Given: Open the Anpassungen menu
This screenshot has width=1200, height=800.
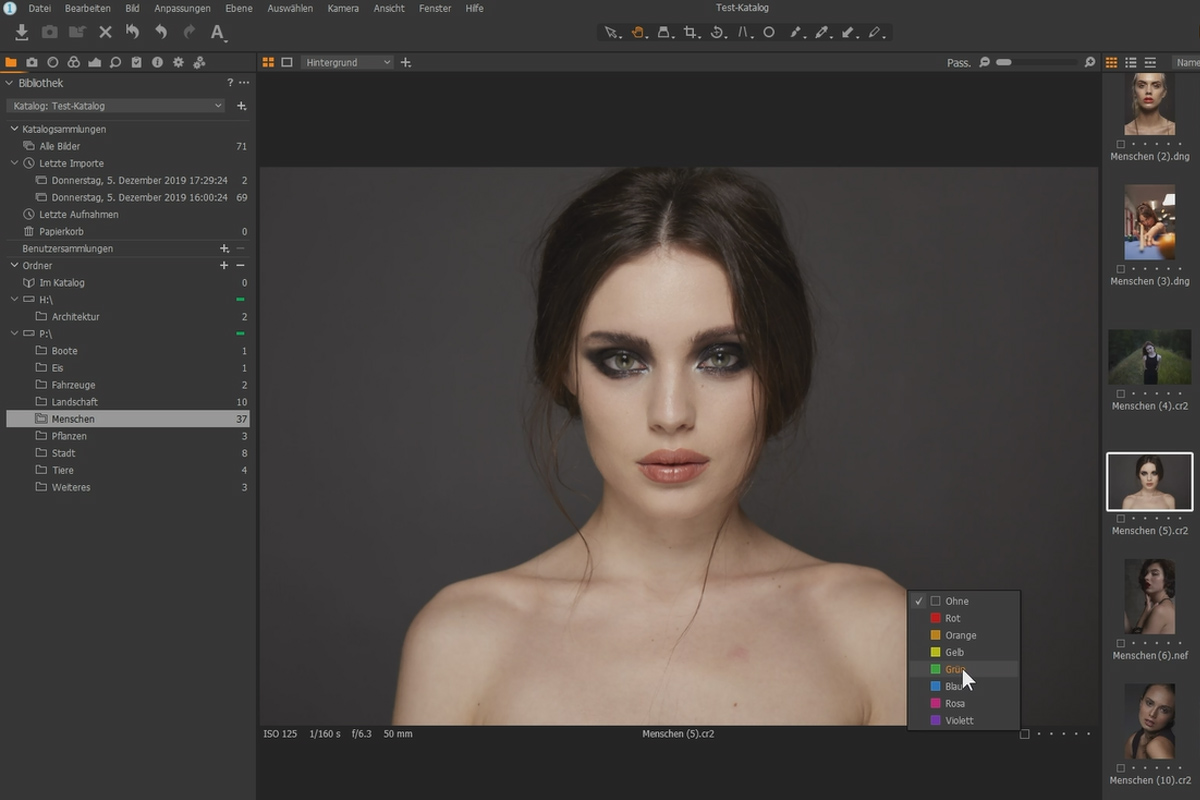Looking at the screenshot, I should pyautogui.click(x=182, y=8).
